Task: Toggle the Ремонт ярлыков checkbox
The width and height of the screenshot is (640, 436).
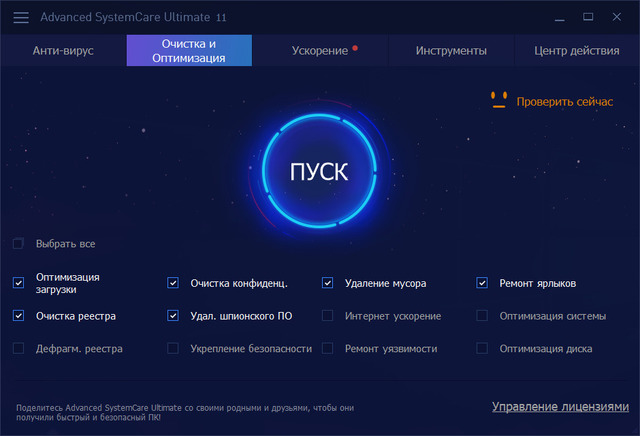Action: coord(482,283)
